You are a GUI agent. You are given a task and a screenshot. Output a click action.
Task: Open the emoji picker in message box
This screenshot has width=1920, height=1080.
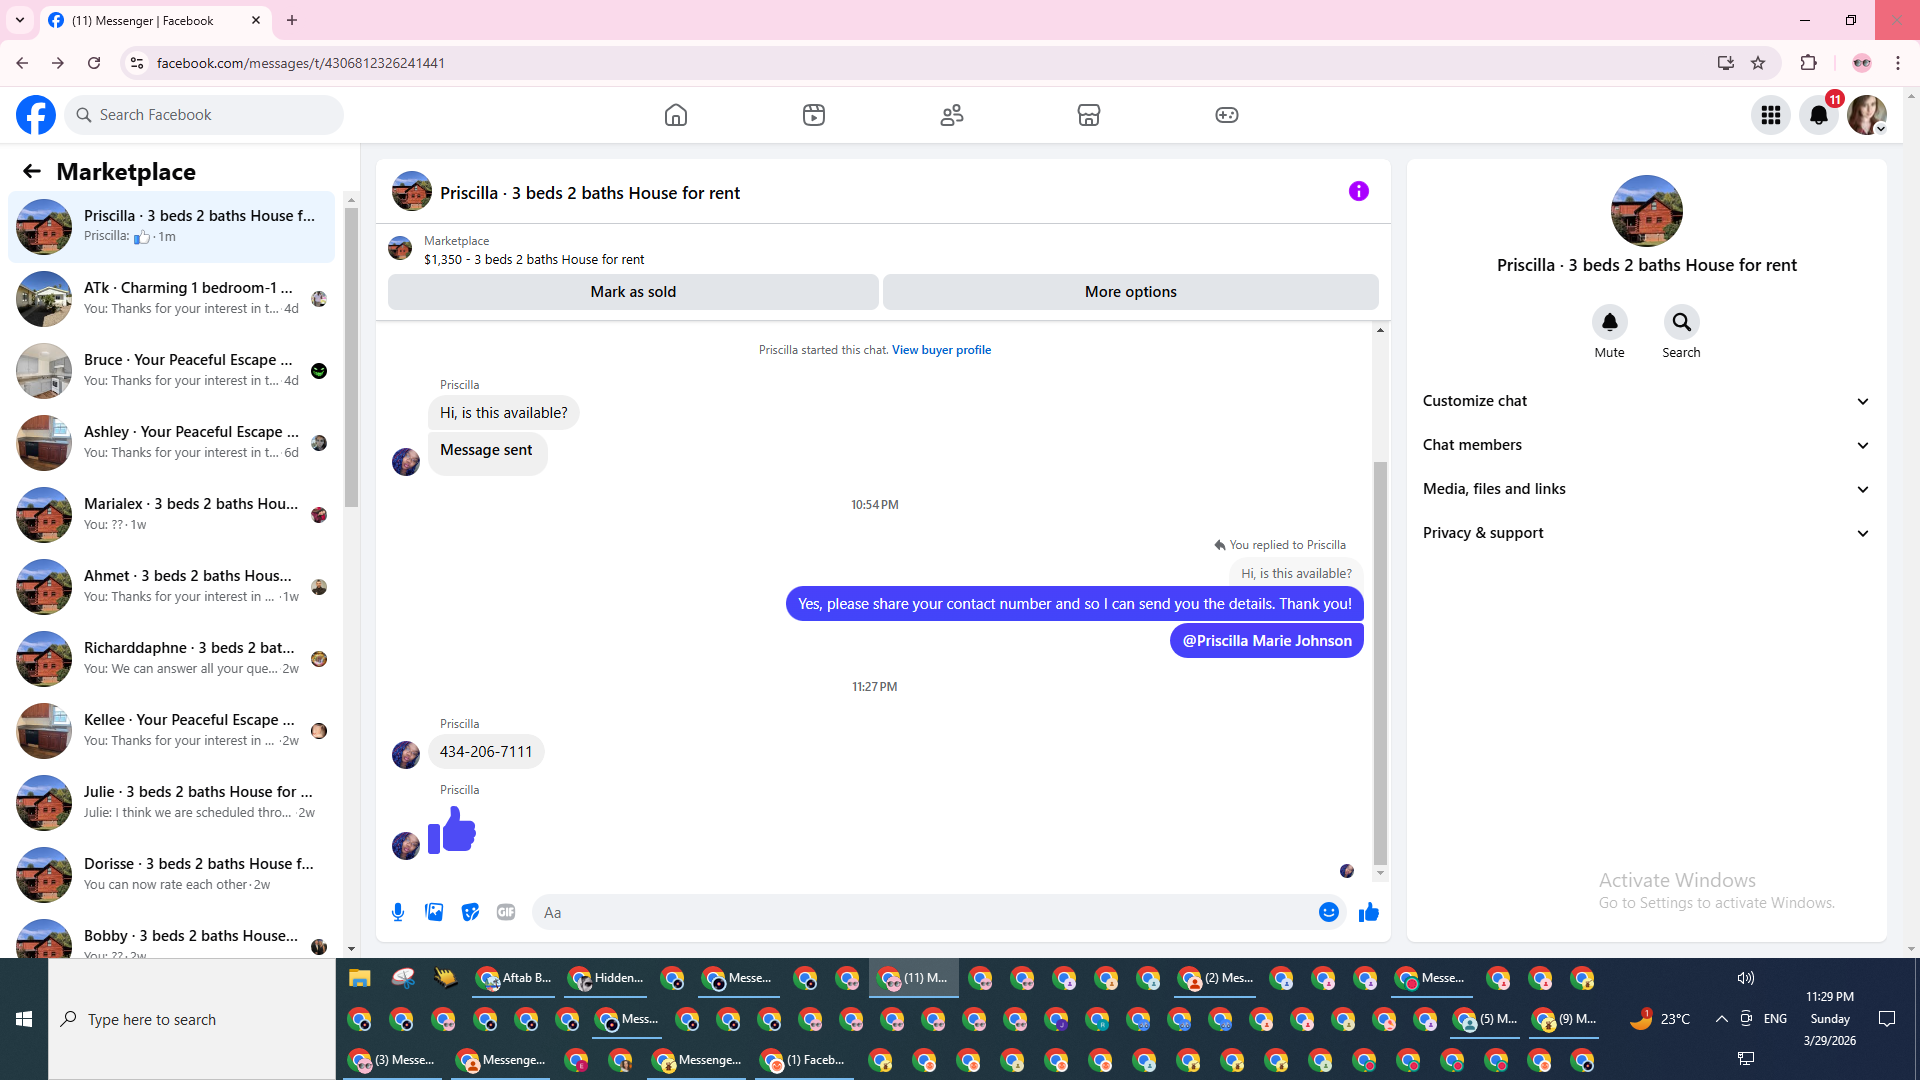coord(1328,912)
